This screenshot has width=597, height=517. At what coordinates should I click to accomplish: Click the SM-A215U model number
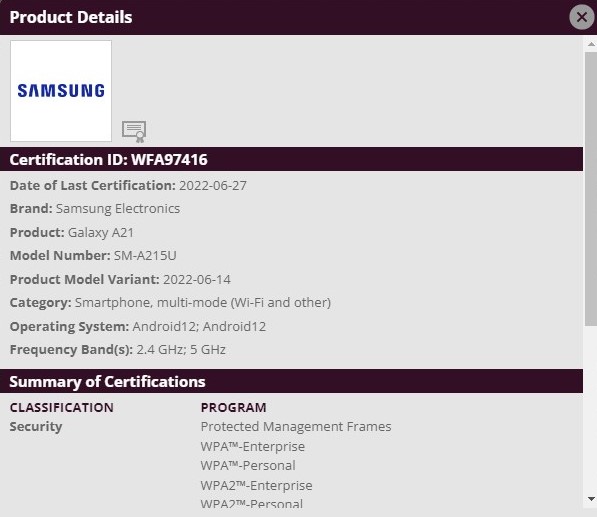(145, 255)
